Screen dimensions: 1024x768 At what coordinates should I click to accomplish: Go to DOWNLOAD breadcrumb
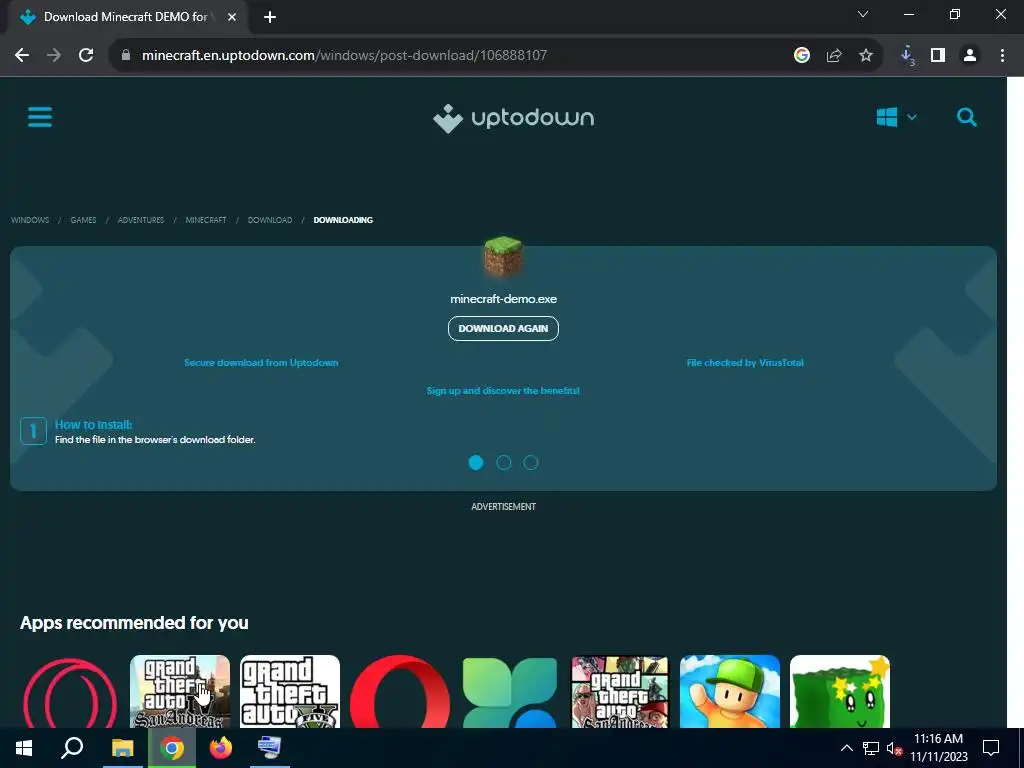click(x=270, y=220)
